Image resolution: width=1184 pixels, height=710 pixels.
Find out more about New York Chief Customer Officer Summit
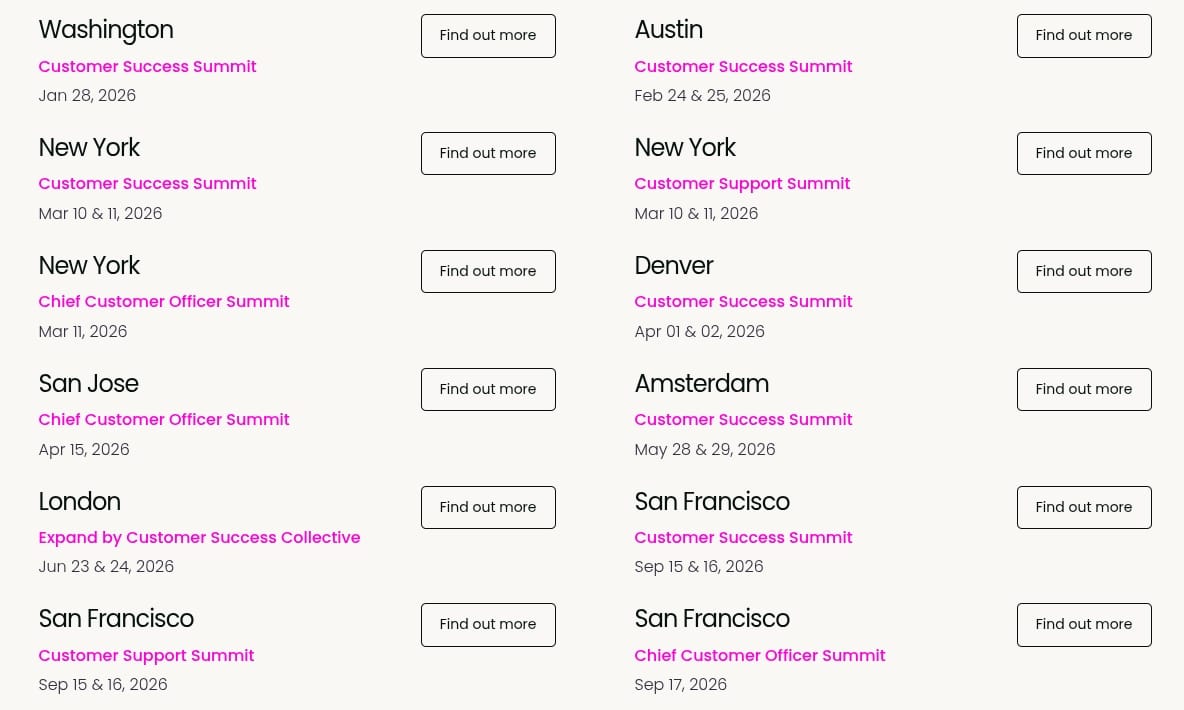[488, 272]
